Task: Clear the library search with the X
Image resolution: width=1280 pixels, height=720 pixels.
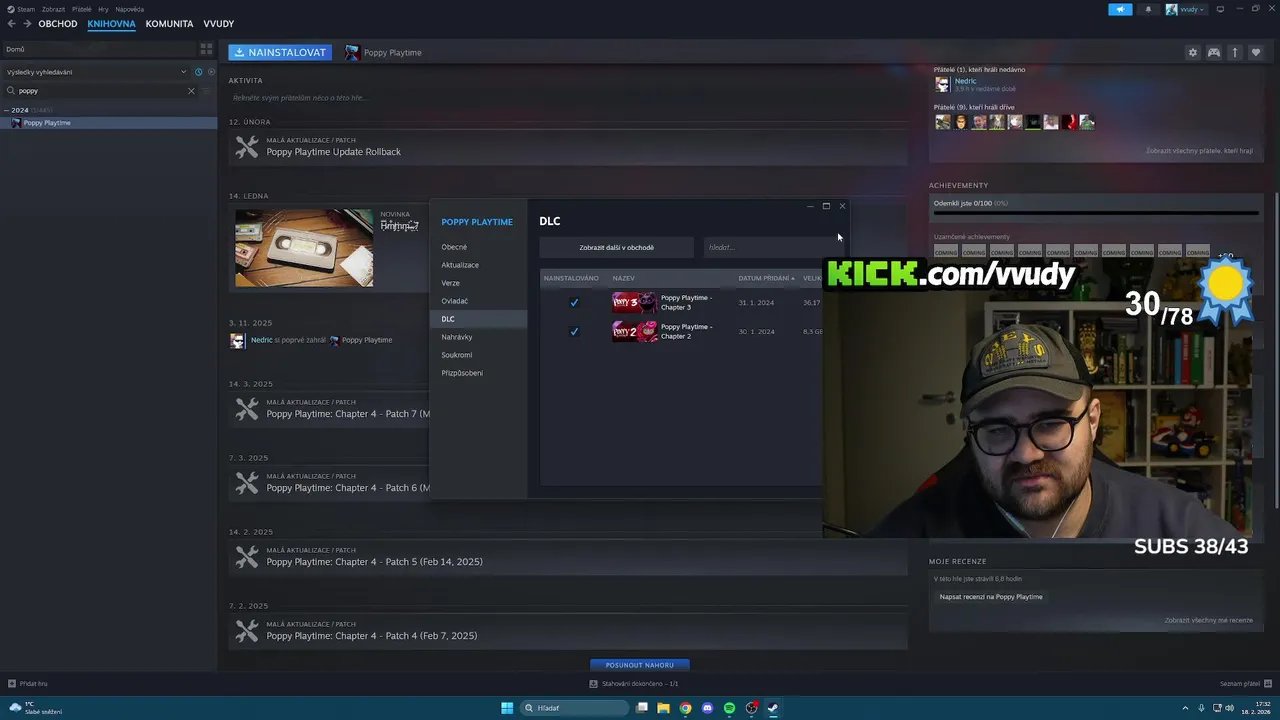Action: (x=191, y=91)
